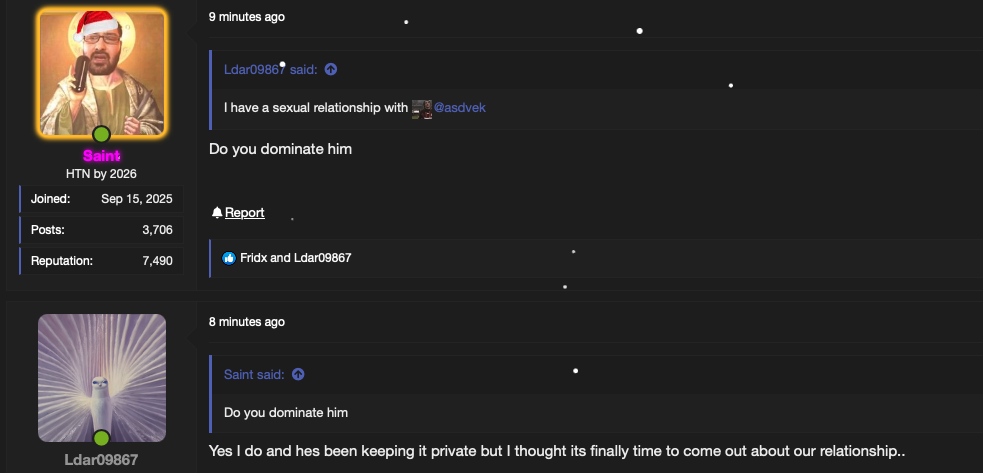Click the arrow icon beside "Saint said:"
The image size is (983, 473).
[298, 375]
